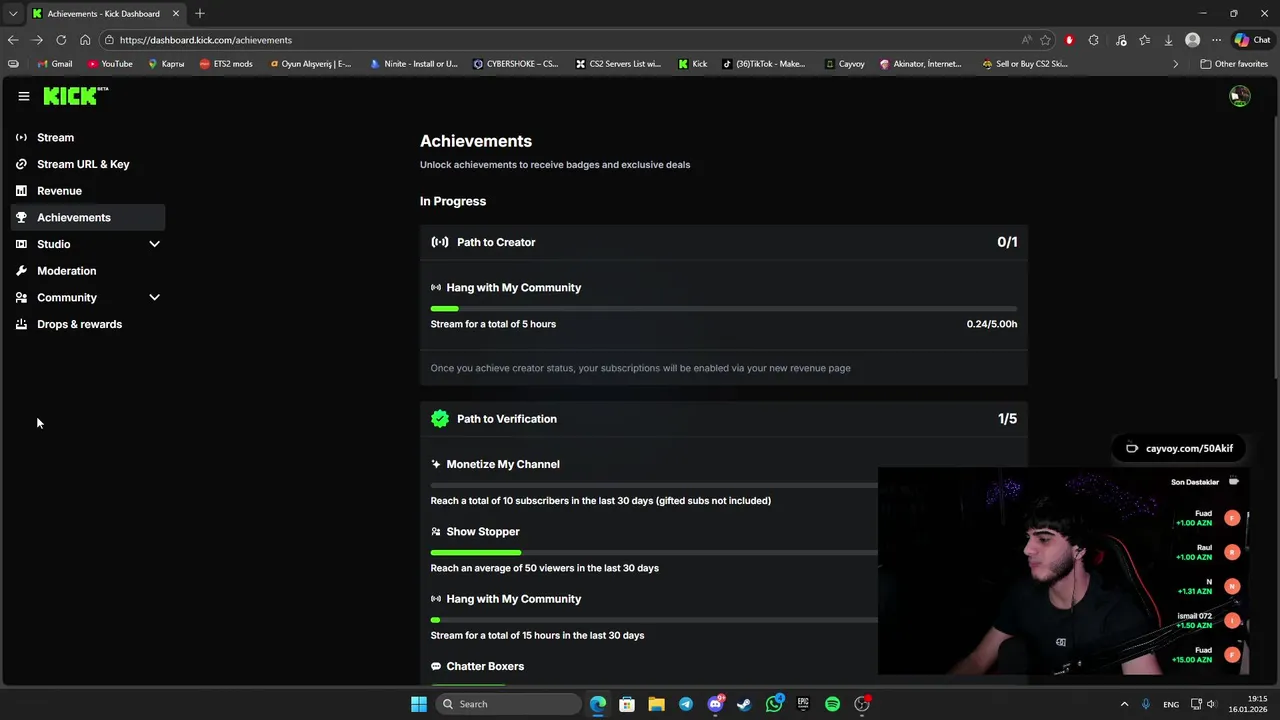The image size is (1280, 720).
Task: Click the Path to Verification header
Action: [724, 419]
